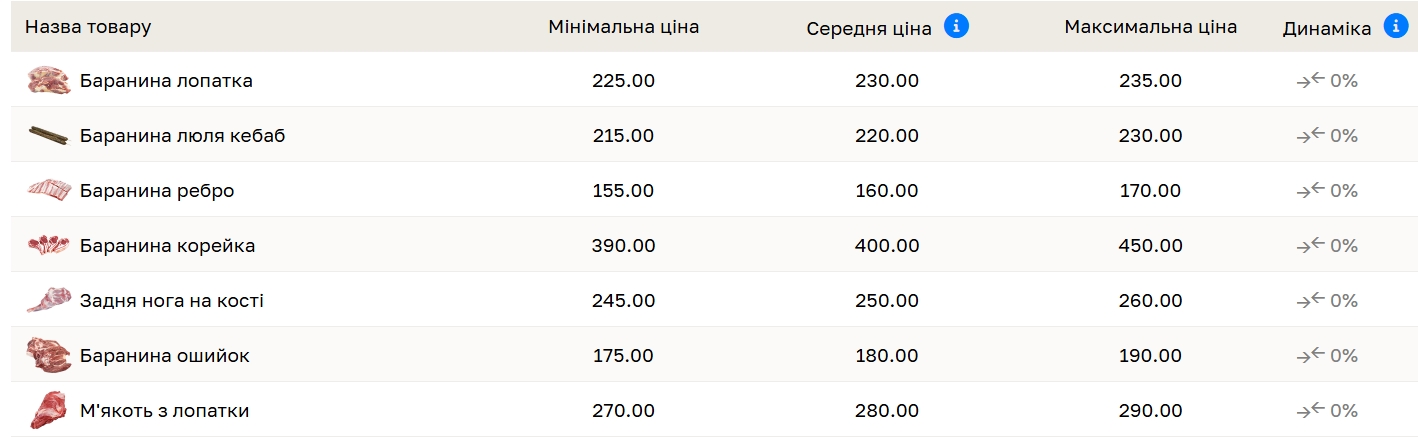Viewport: 1418px width, 437px height.
Task: Click the dynamics arrows icon for Баранина ребро
Action: click(x=1310, y=190)
